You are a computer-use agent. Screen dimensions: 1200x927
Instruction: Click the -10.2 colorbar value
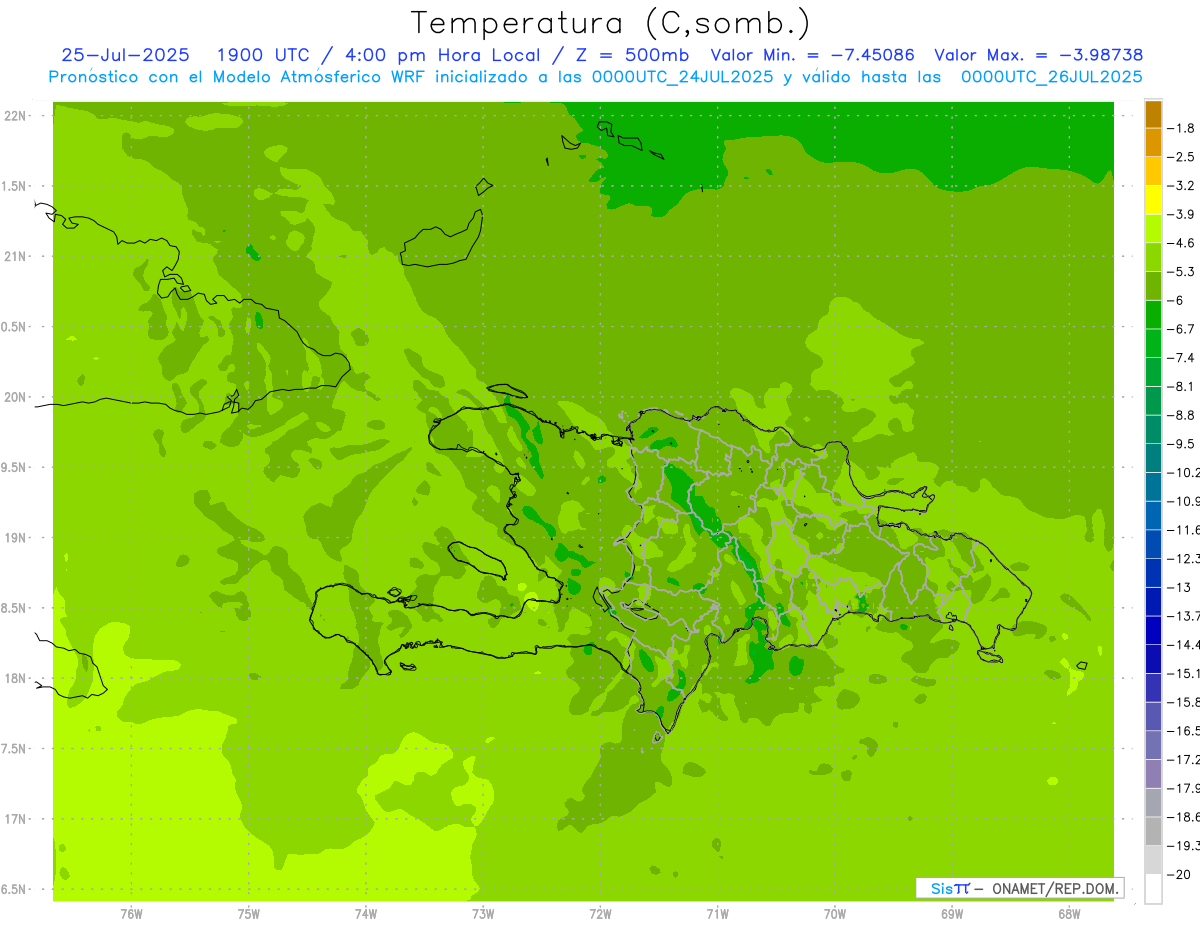(x=1183, y=472)
